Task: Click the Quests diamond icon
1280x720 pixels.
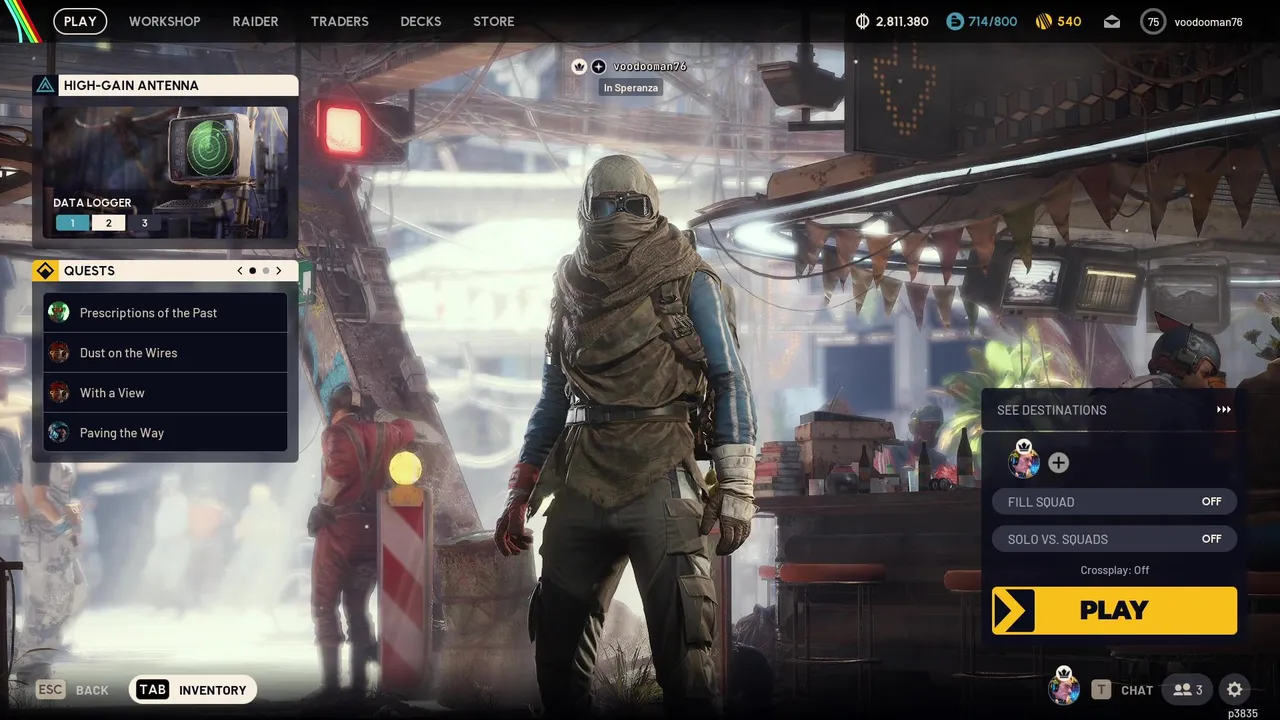Action: point(45,271)
